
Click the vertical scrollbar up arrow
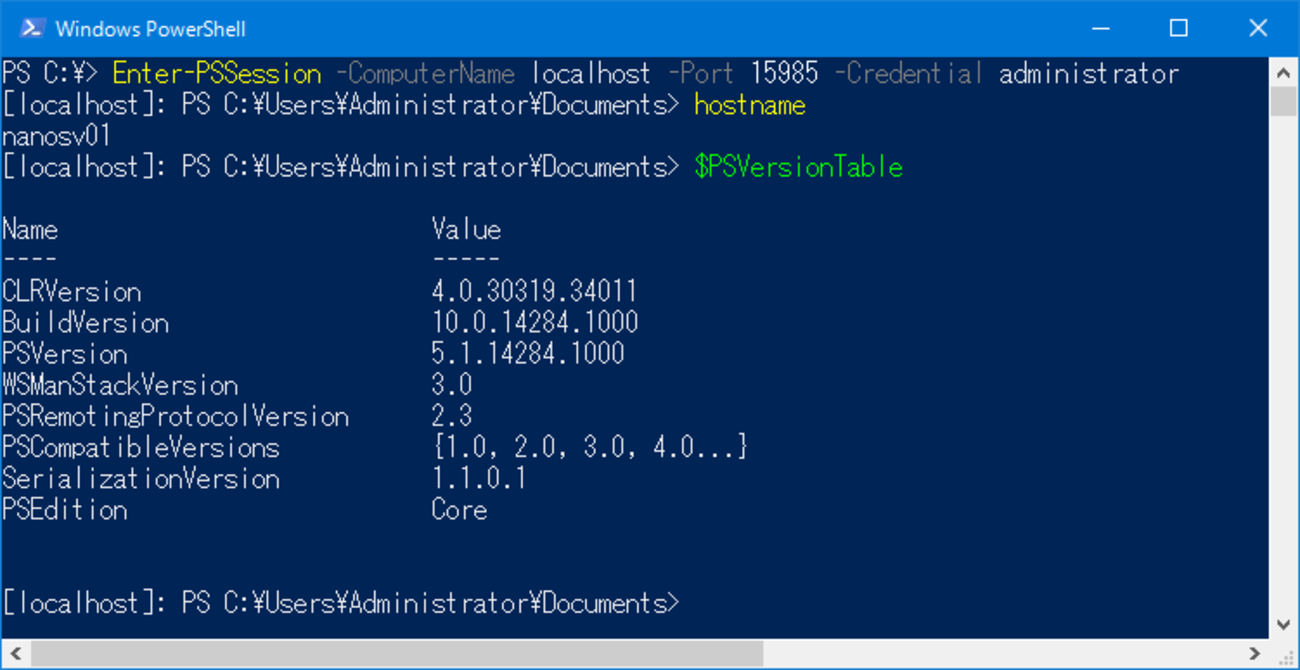[1283, 72]
